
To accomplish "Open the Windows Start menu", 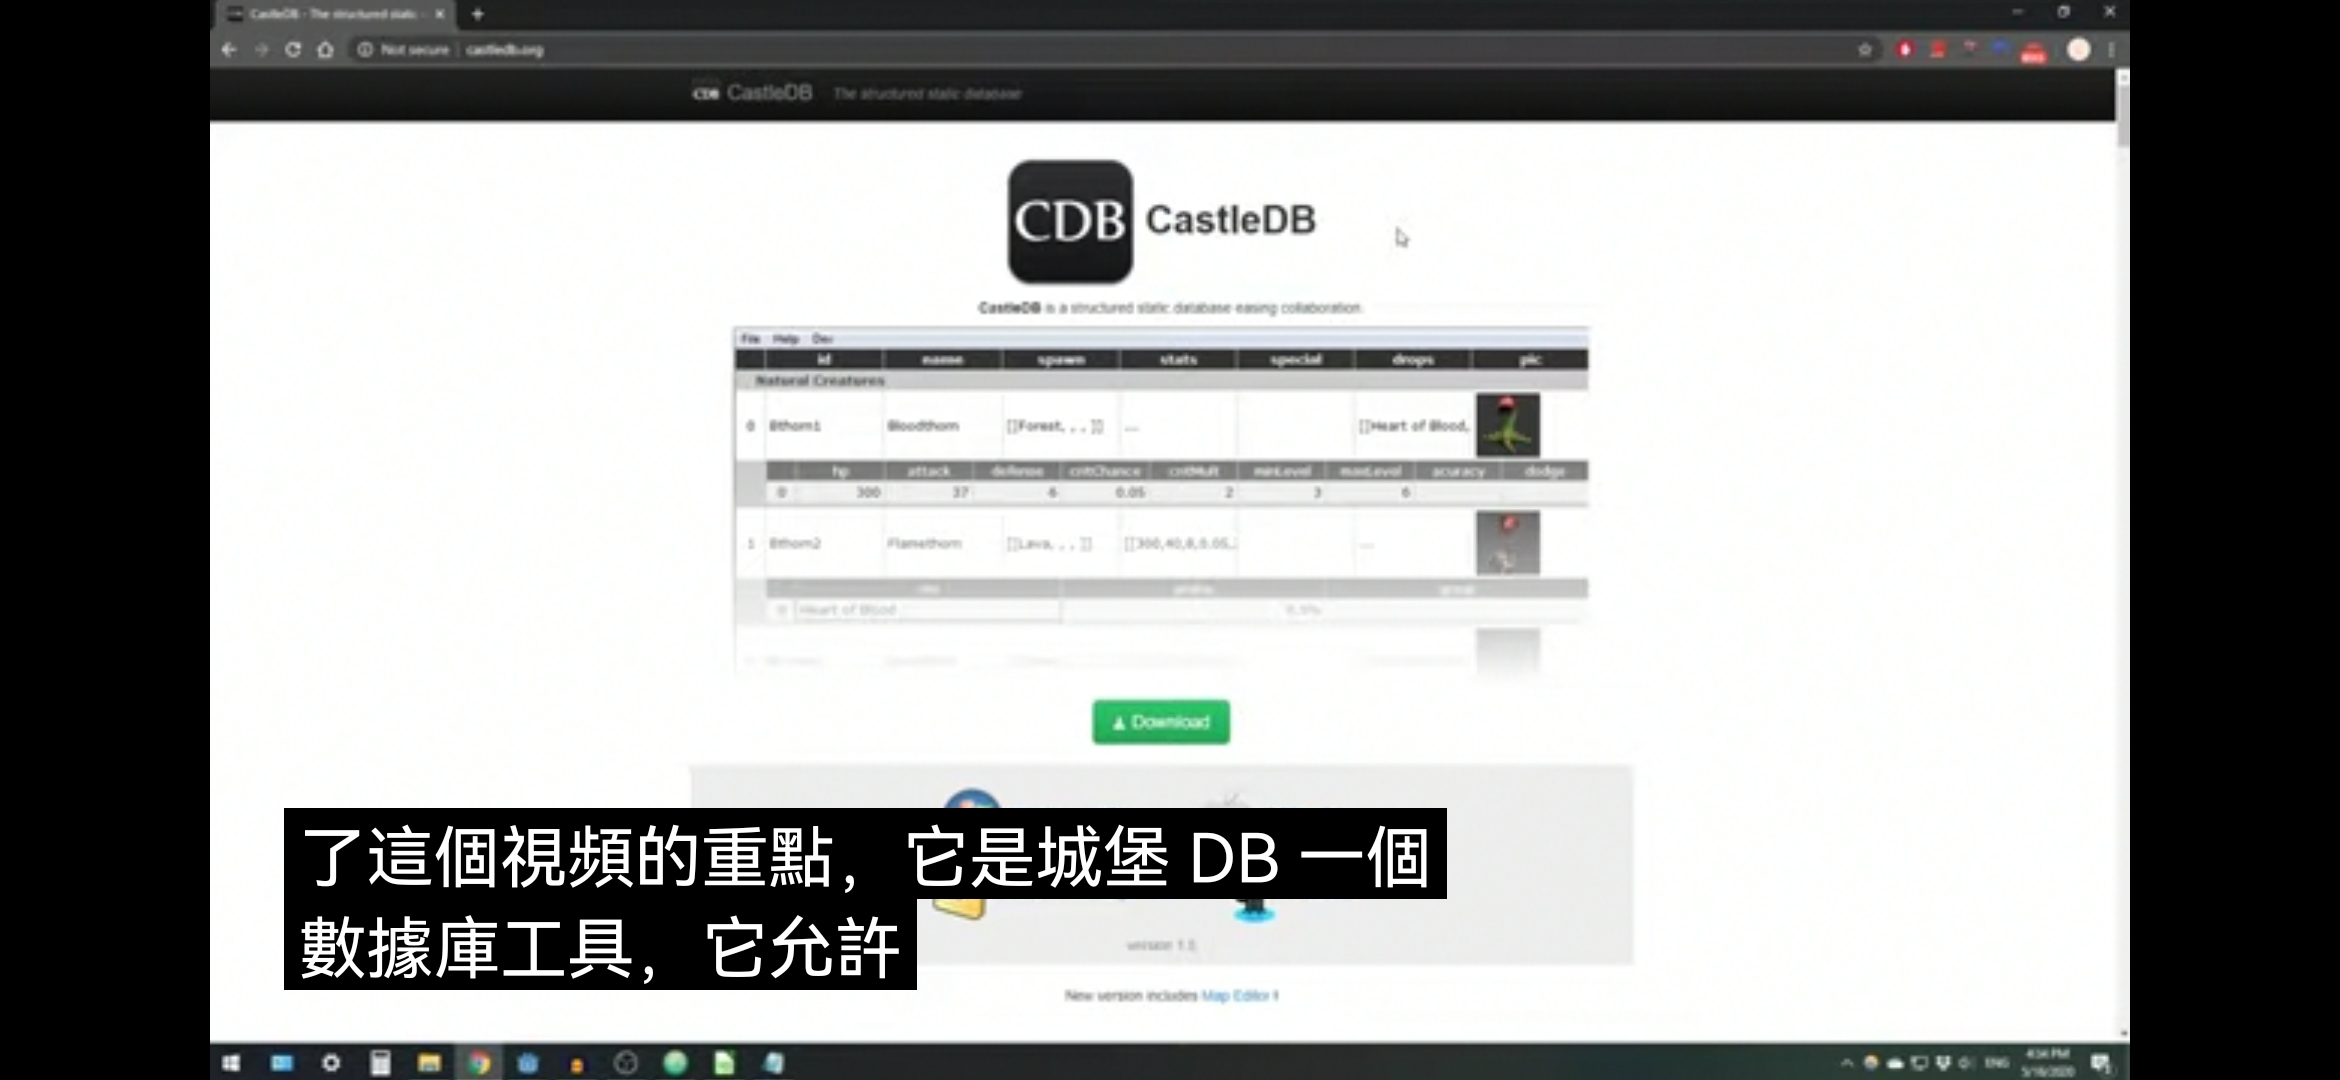I will click(231, 1063).
